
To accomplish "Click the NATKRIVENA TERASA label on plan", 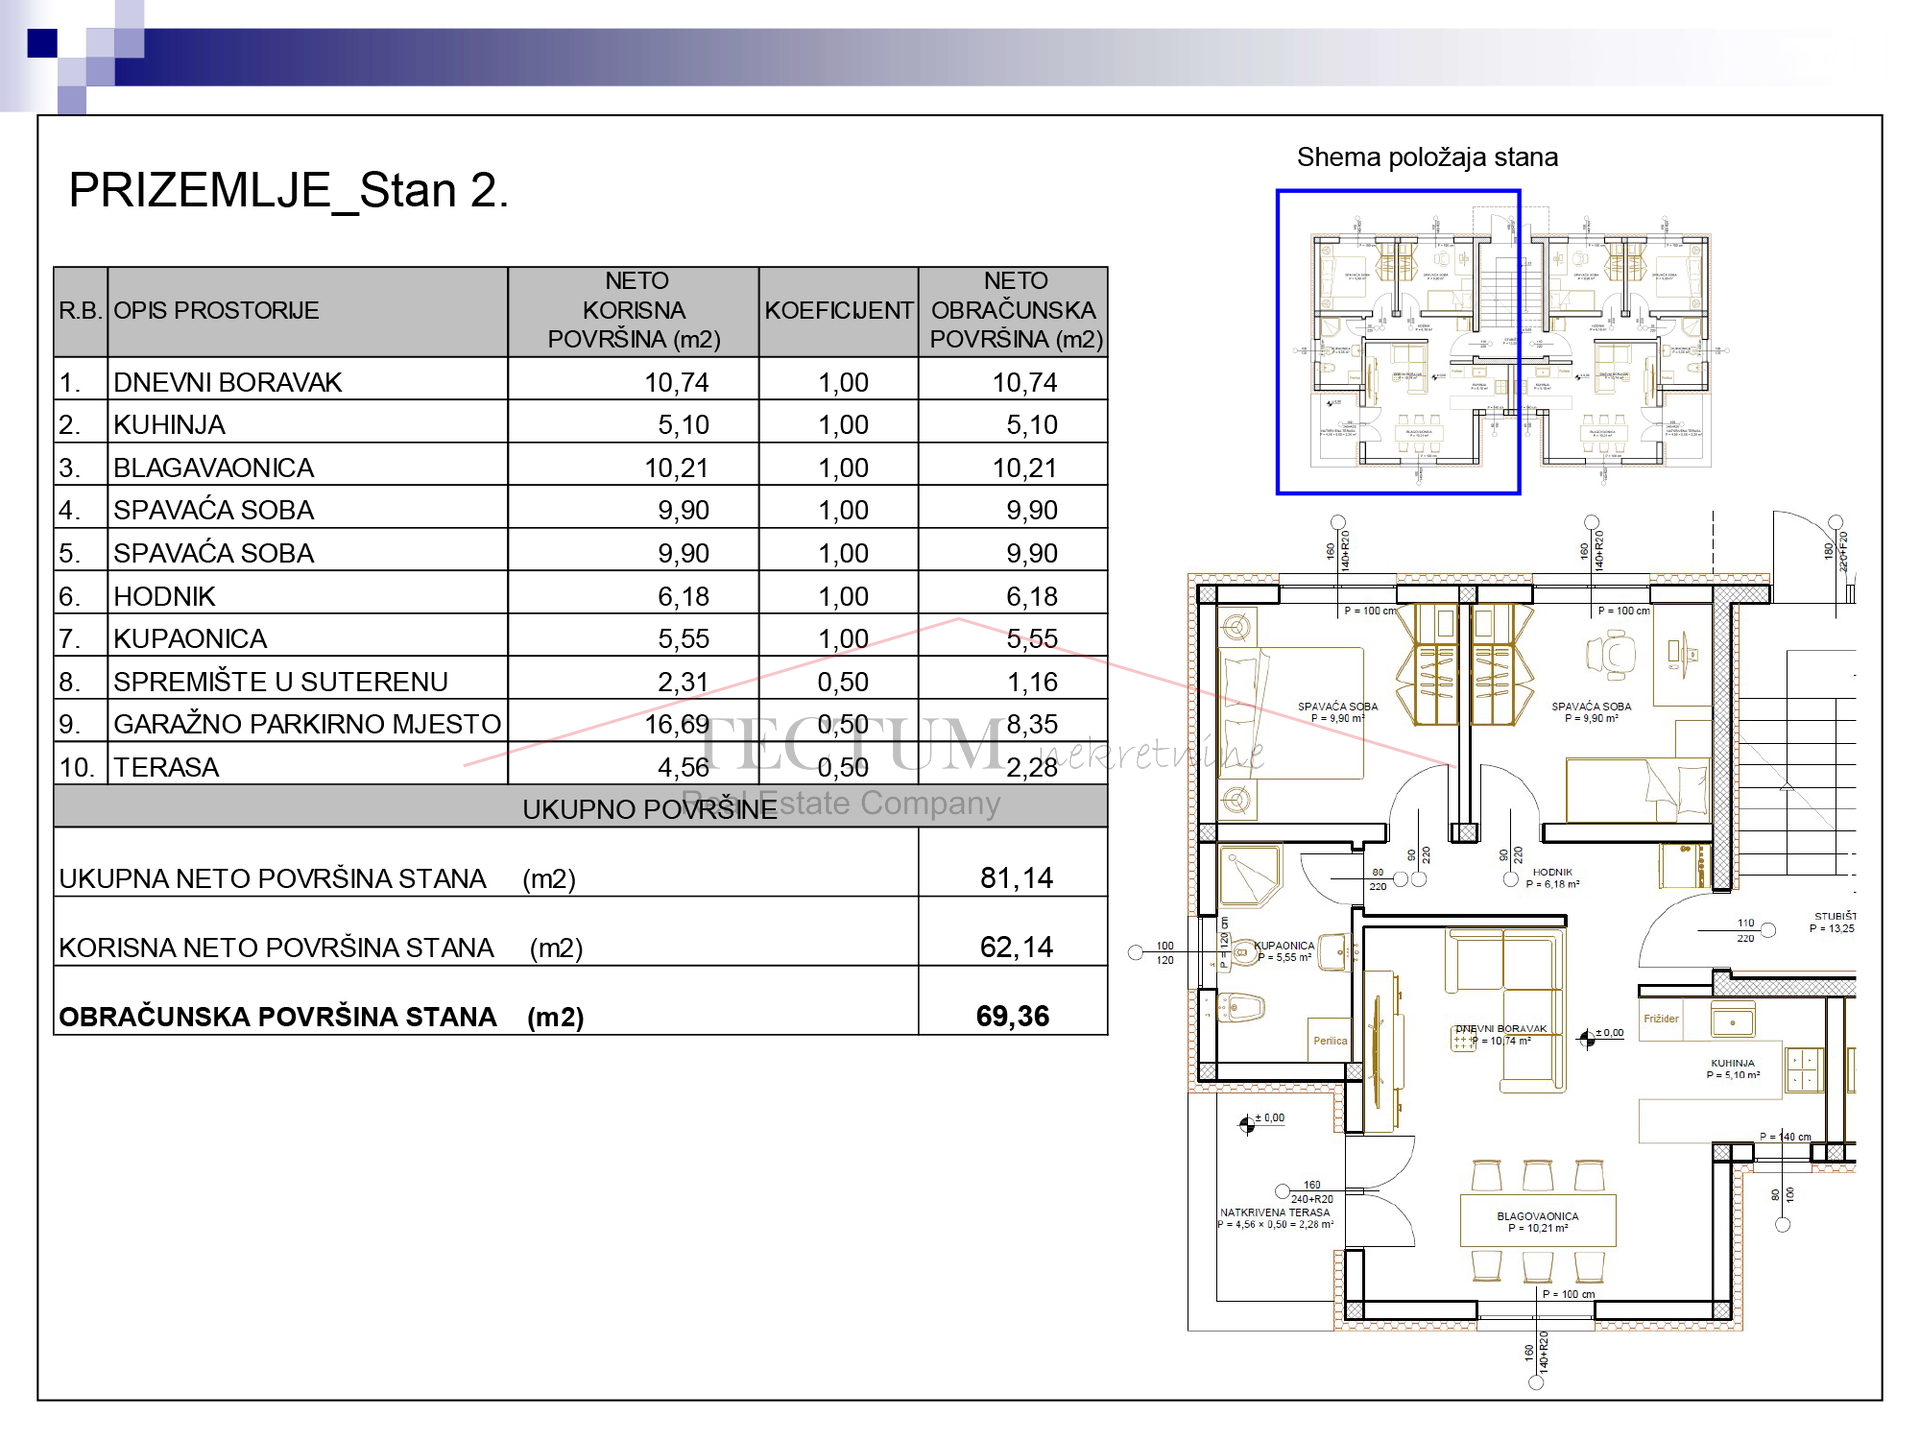I will click(x=1274, y=1213).
